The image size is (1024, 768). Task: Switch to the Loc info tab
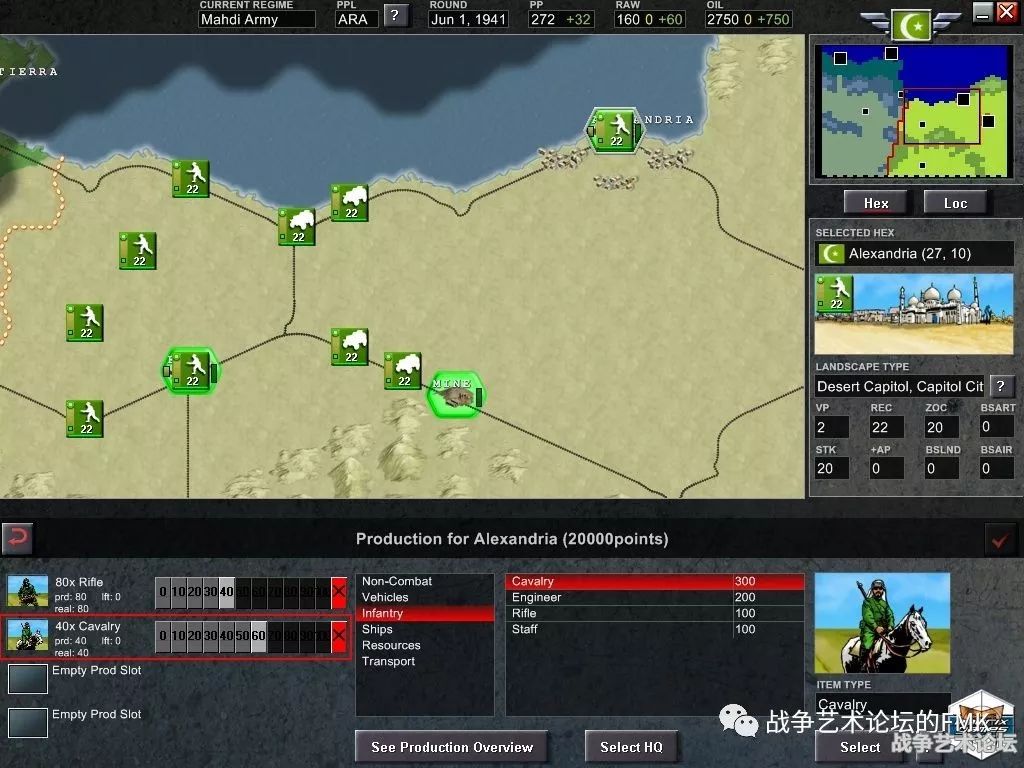[x=955, y=203]
